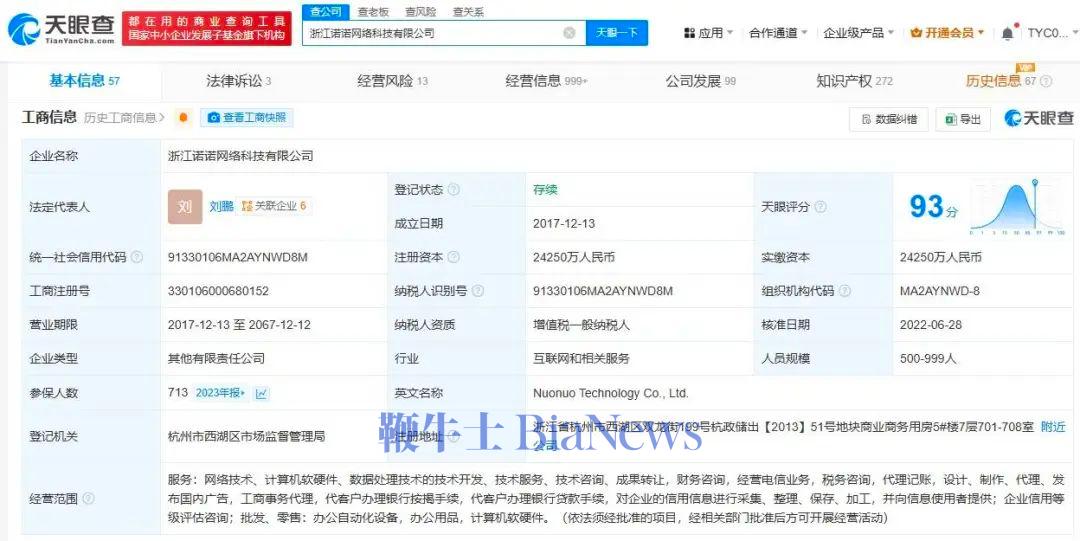Click the 刘 avatar thumbnail
The width and height of the screenshot is (1080, 541).
click(x=185, y=206)
